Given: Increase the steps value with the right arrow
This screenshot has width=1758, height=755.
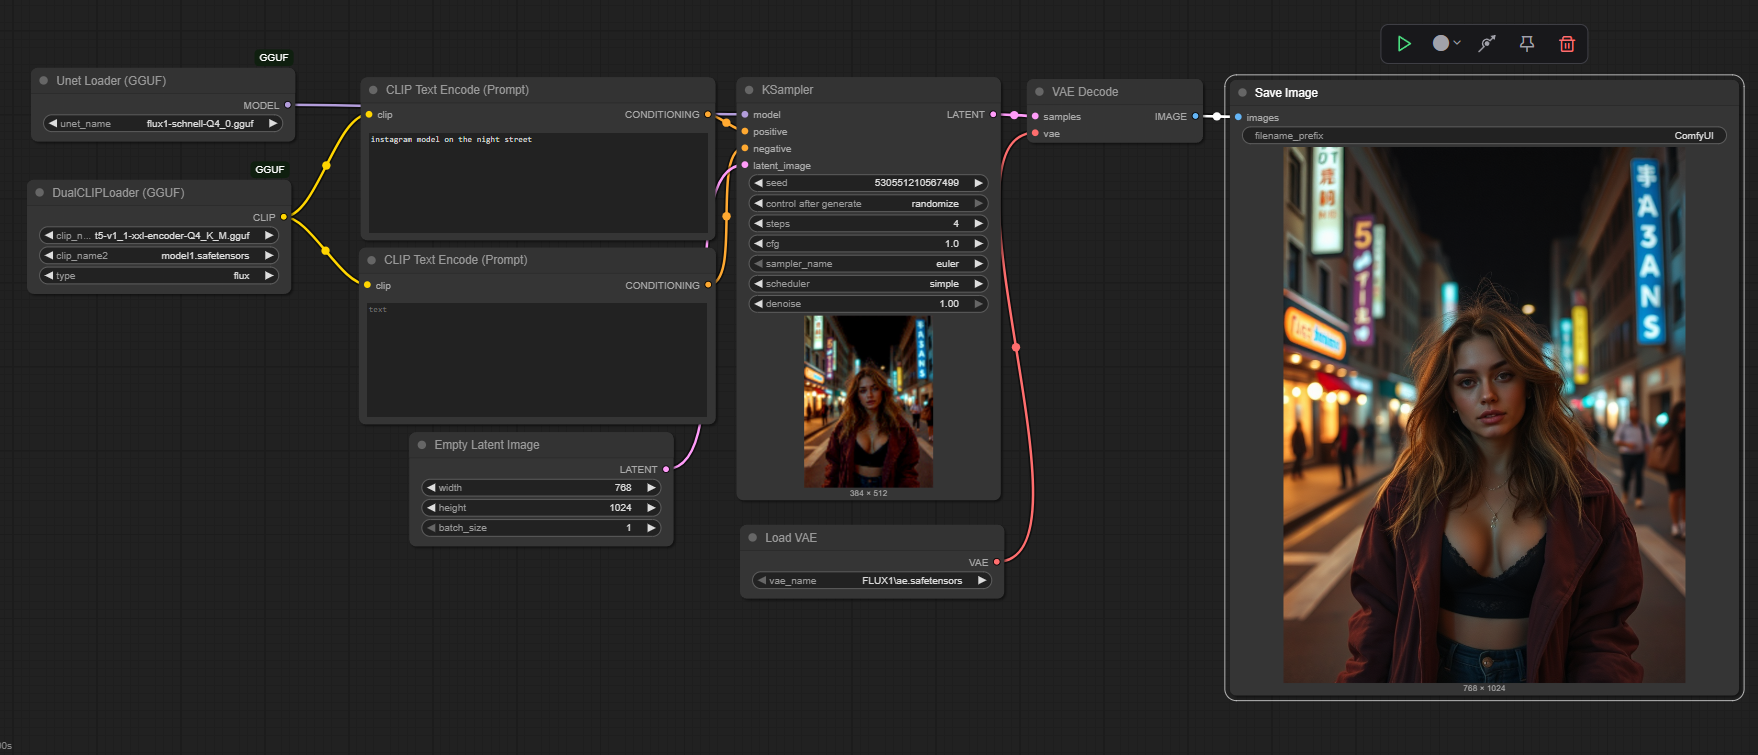Looking at the screenshot, I should coord(978,224).
